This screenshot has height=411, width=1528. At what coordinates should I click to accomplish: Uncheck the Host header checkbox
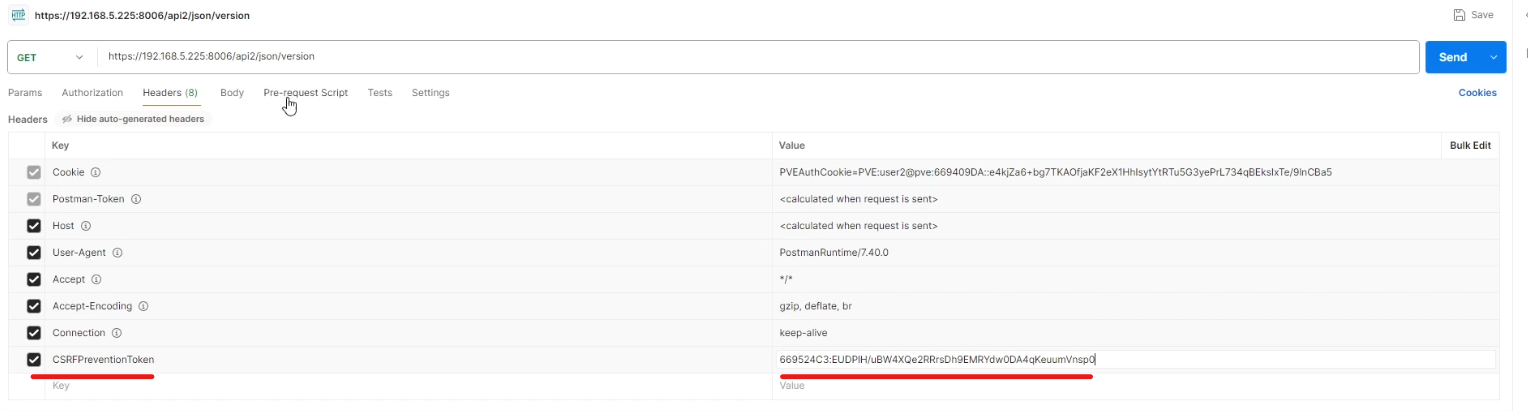(x=33, y=226)
